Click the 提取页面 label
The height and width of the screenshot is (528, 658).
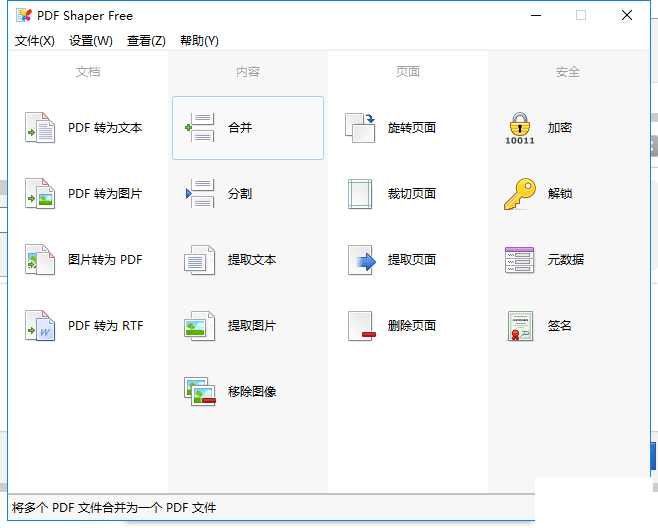click(x=412, y=259)
